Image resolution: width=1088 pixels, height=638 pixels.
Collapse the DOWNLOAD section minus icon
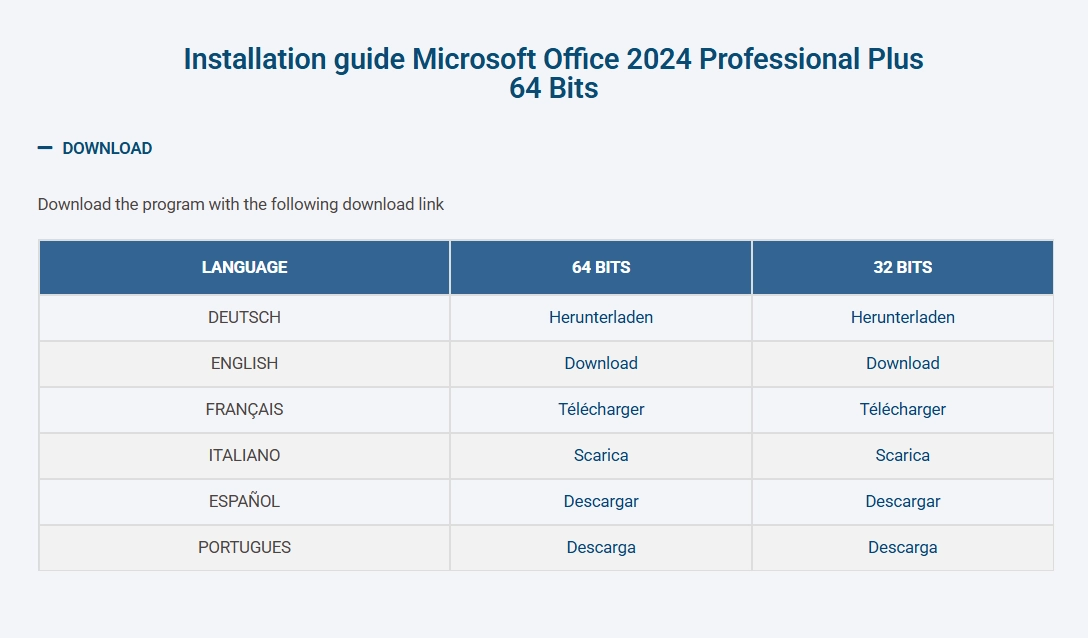pyautogui.click(x=45, y=148)
